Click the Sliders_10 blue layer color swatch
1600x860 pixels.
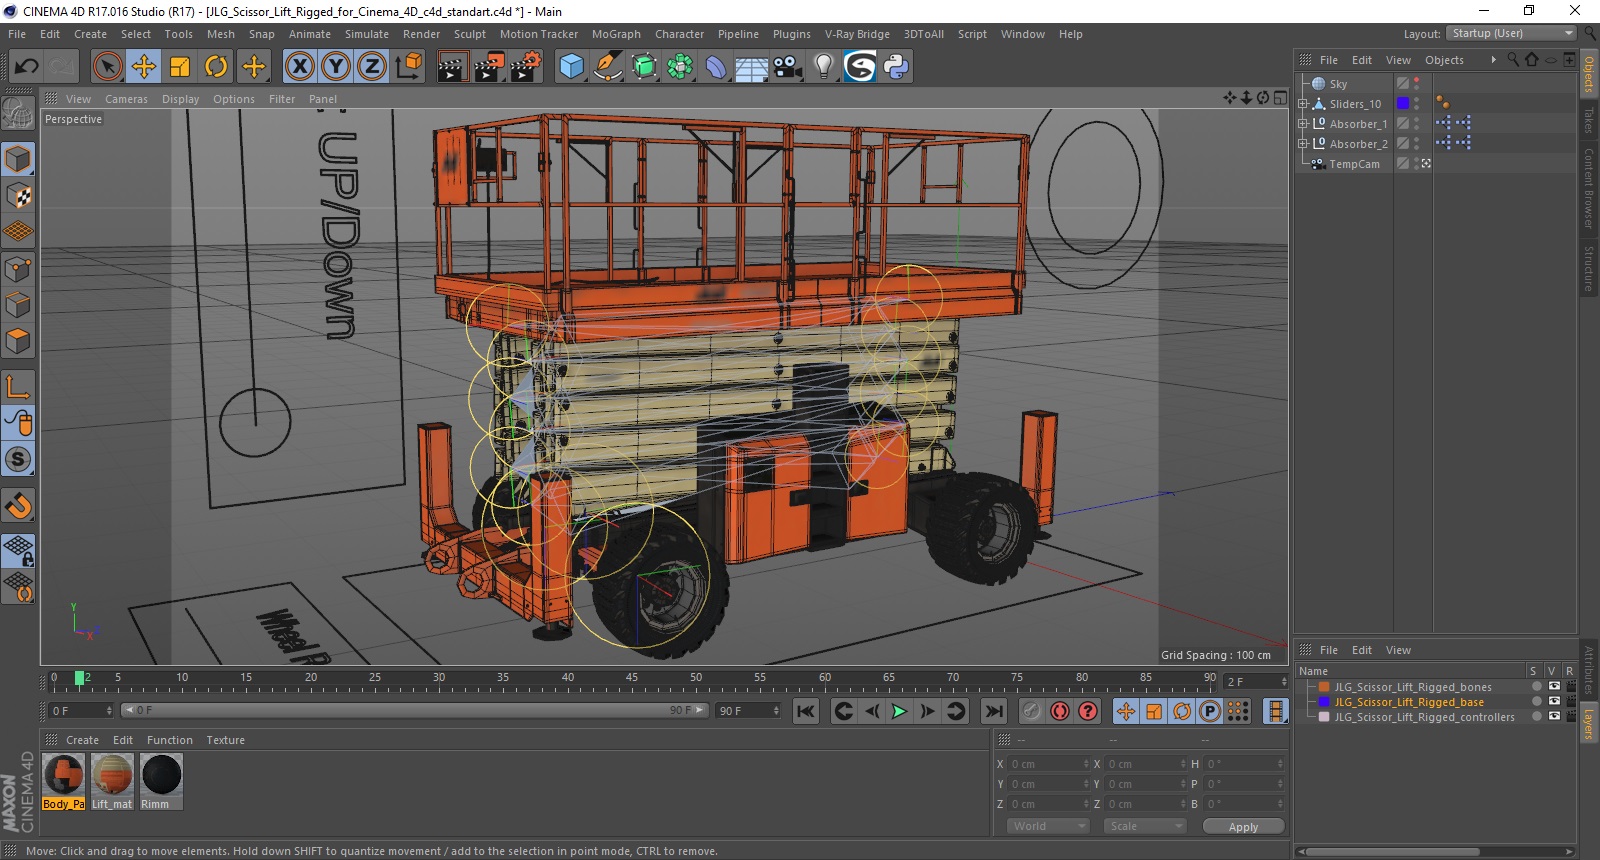pyautogui.click(x=1403, y=104)
